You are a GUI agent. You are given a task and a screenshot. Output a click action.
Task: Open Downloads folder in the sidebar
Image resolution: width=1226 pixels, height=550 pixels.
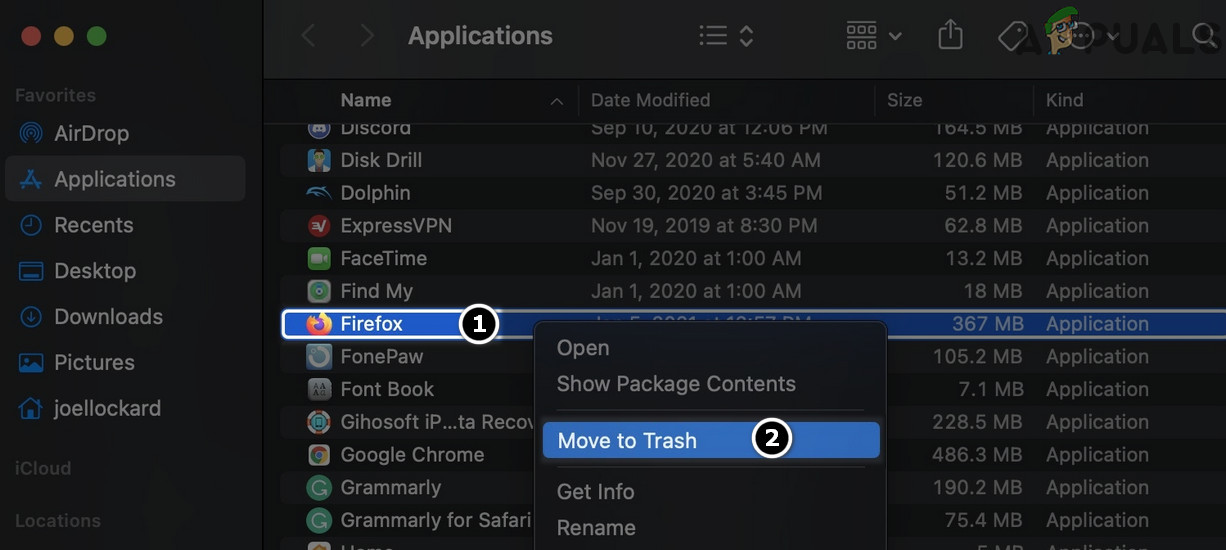click(x=107, y=317)
